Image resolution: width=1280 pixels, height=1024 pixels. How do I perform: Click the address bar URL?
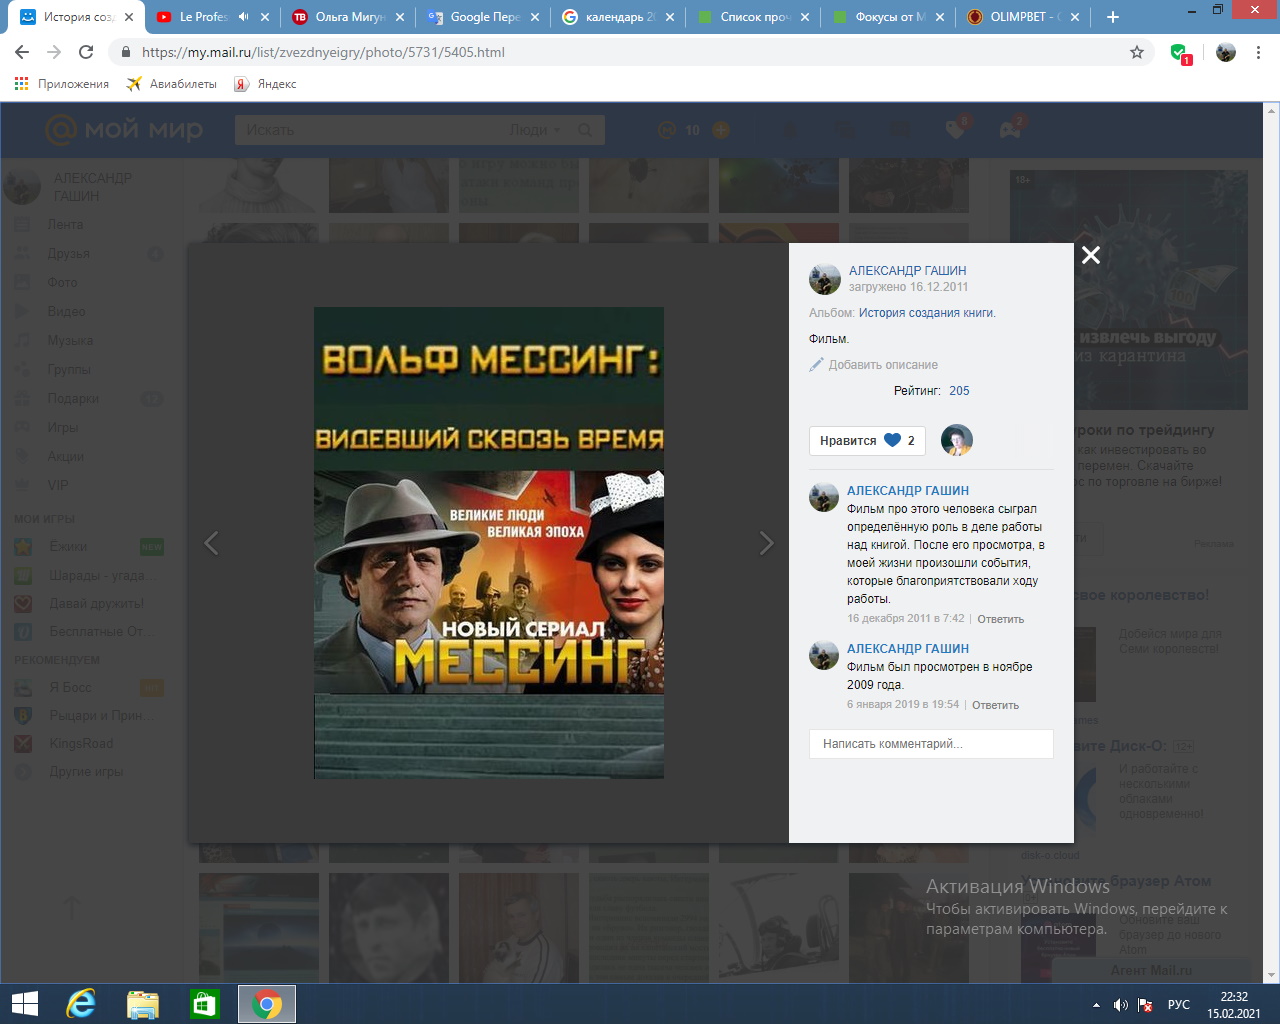coord(323,52)
